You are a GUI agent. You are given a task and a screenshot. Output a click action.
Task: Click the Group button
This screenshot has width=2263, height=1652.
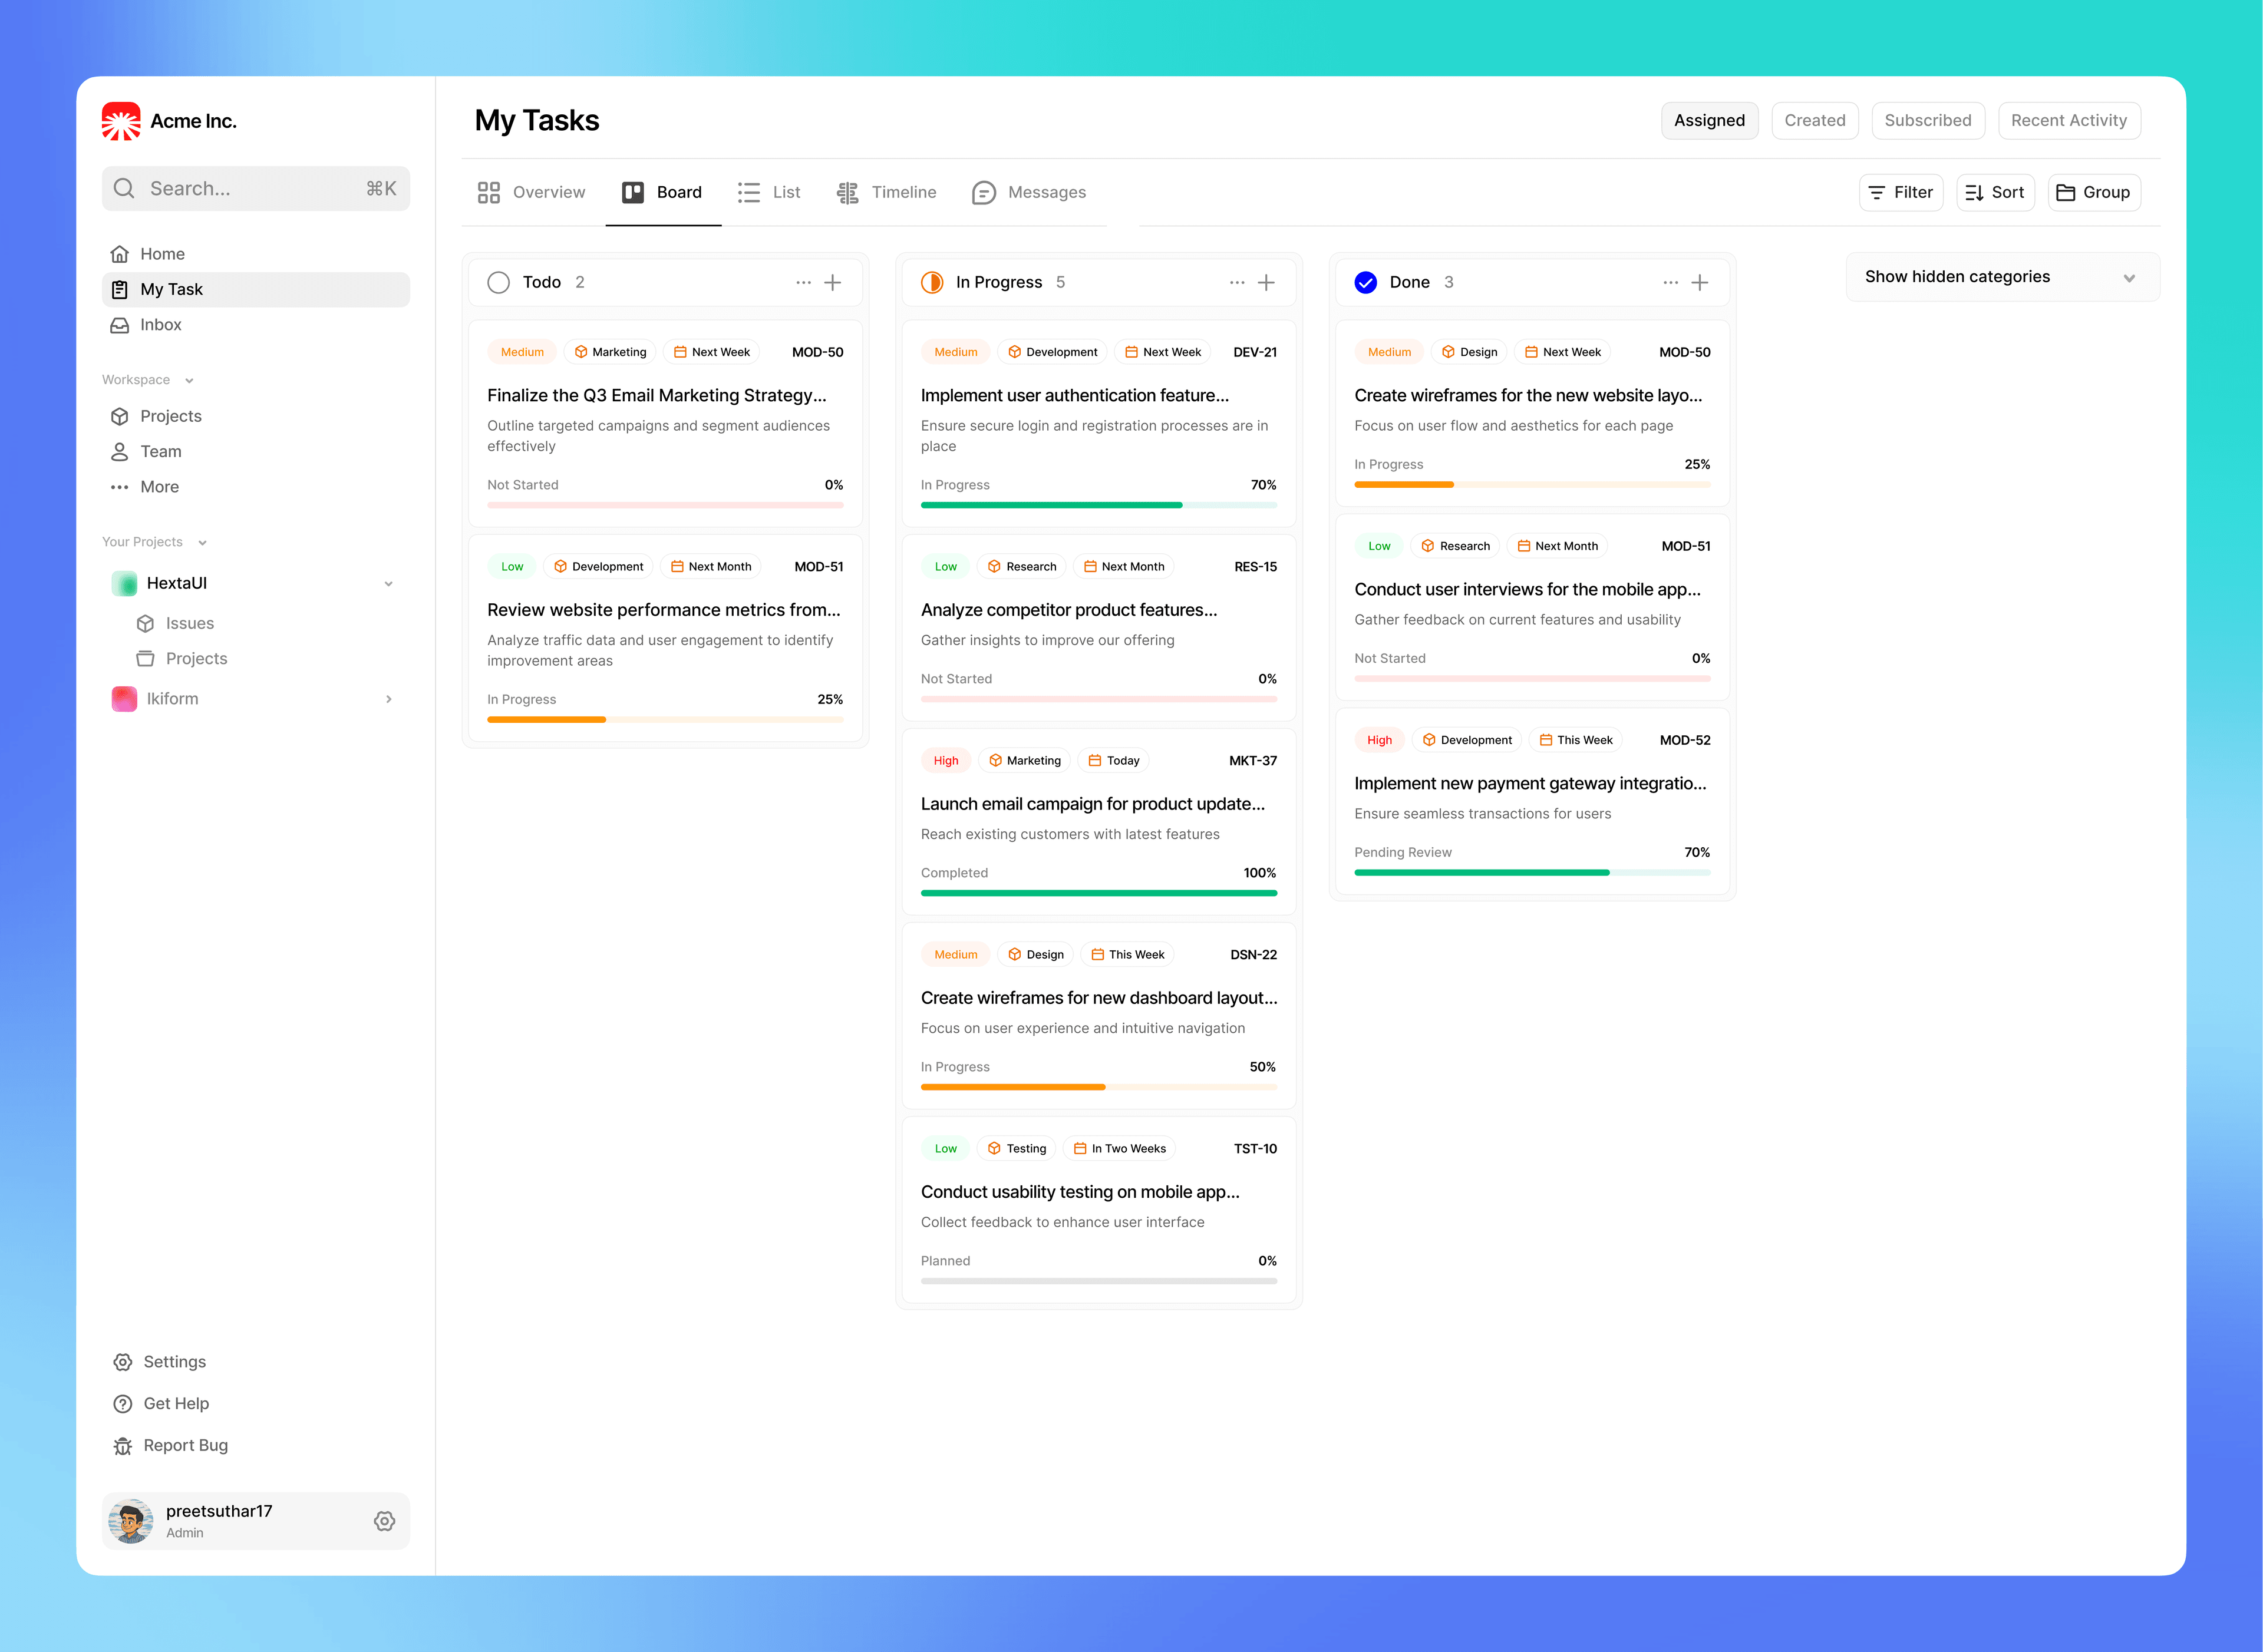[2093, 192]
